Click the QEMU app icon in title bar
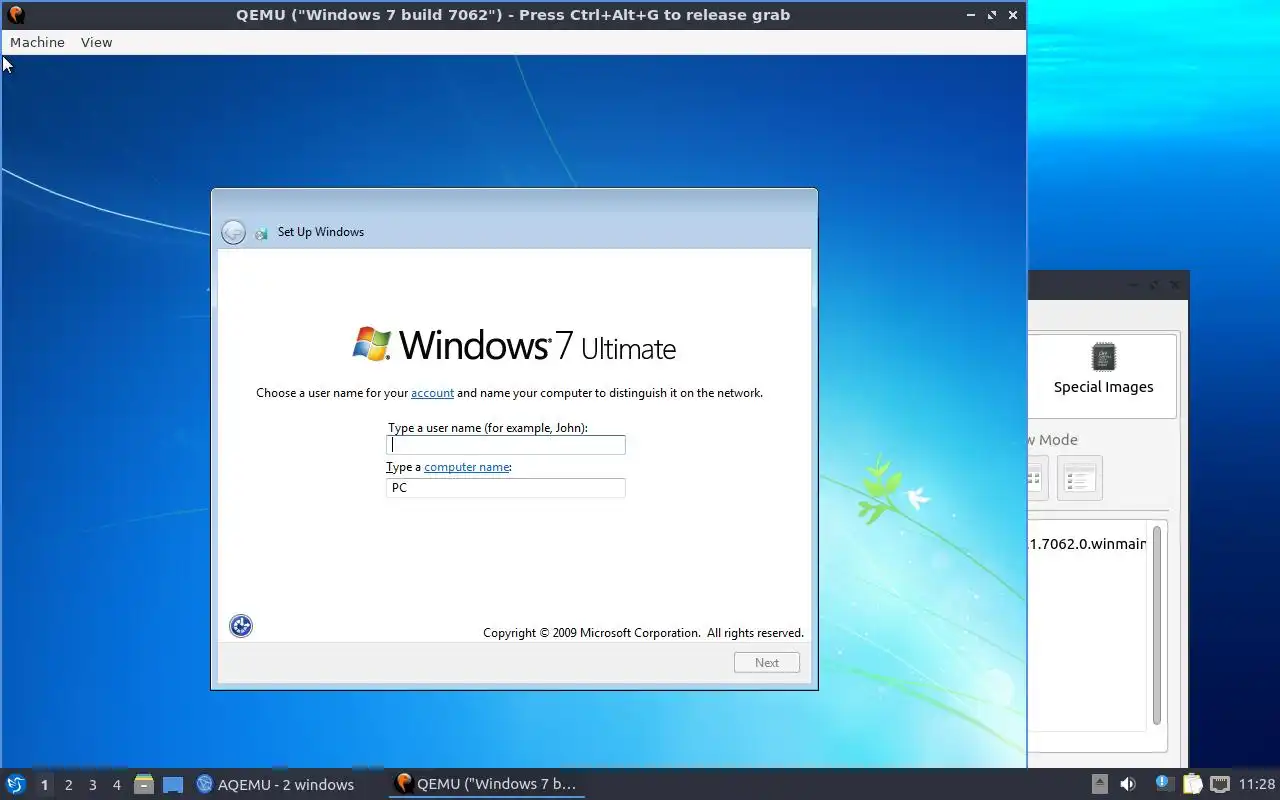The height and width of the screenshot is (800, 1280). (x=15, y=15)
